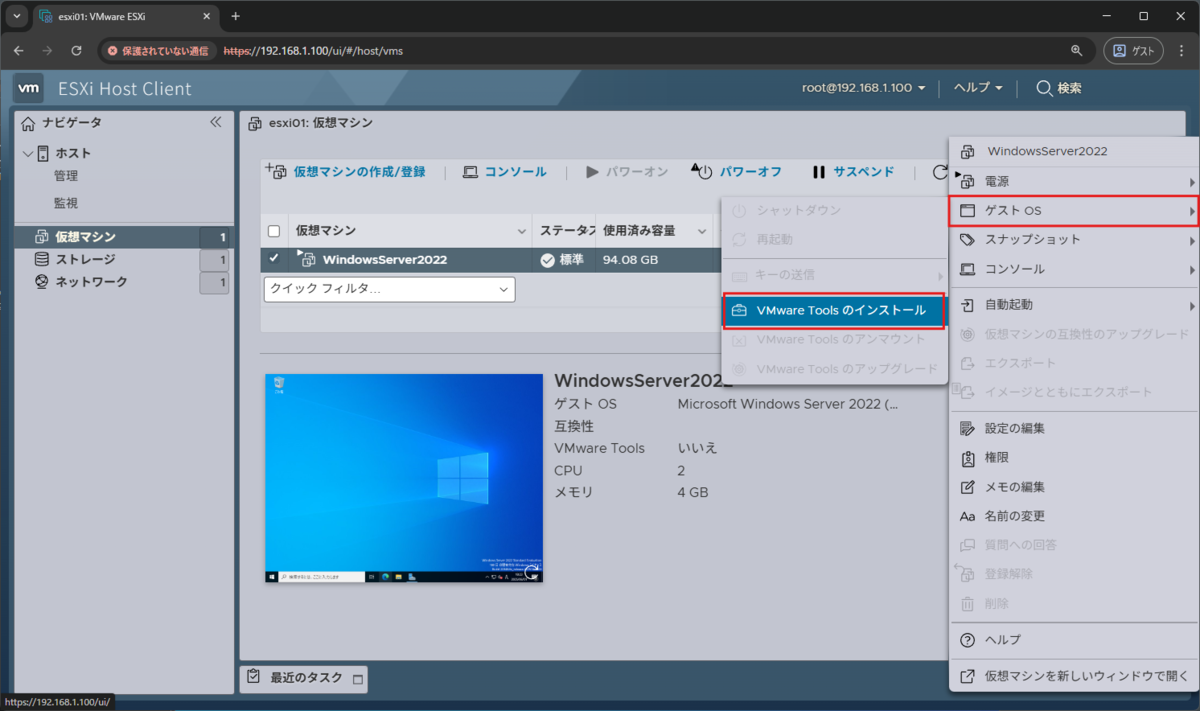Screen dimensions: 1200x711
Task: Click the VM console thumbnail preview
Action: [404, 478]
